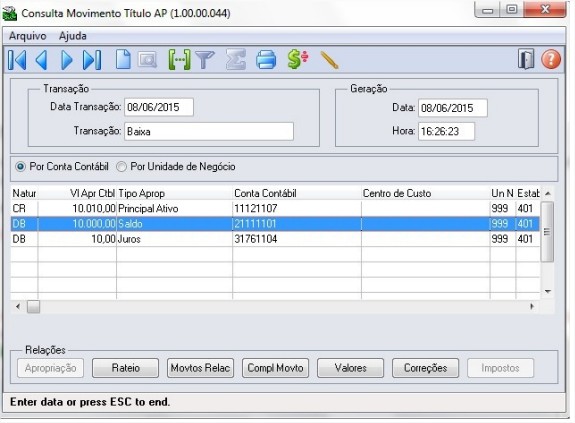The height and width of the screenshot is (423, 575).
Task: Click the horizontal scrollbar thumb
Action: pos(33,306)
